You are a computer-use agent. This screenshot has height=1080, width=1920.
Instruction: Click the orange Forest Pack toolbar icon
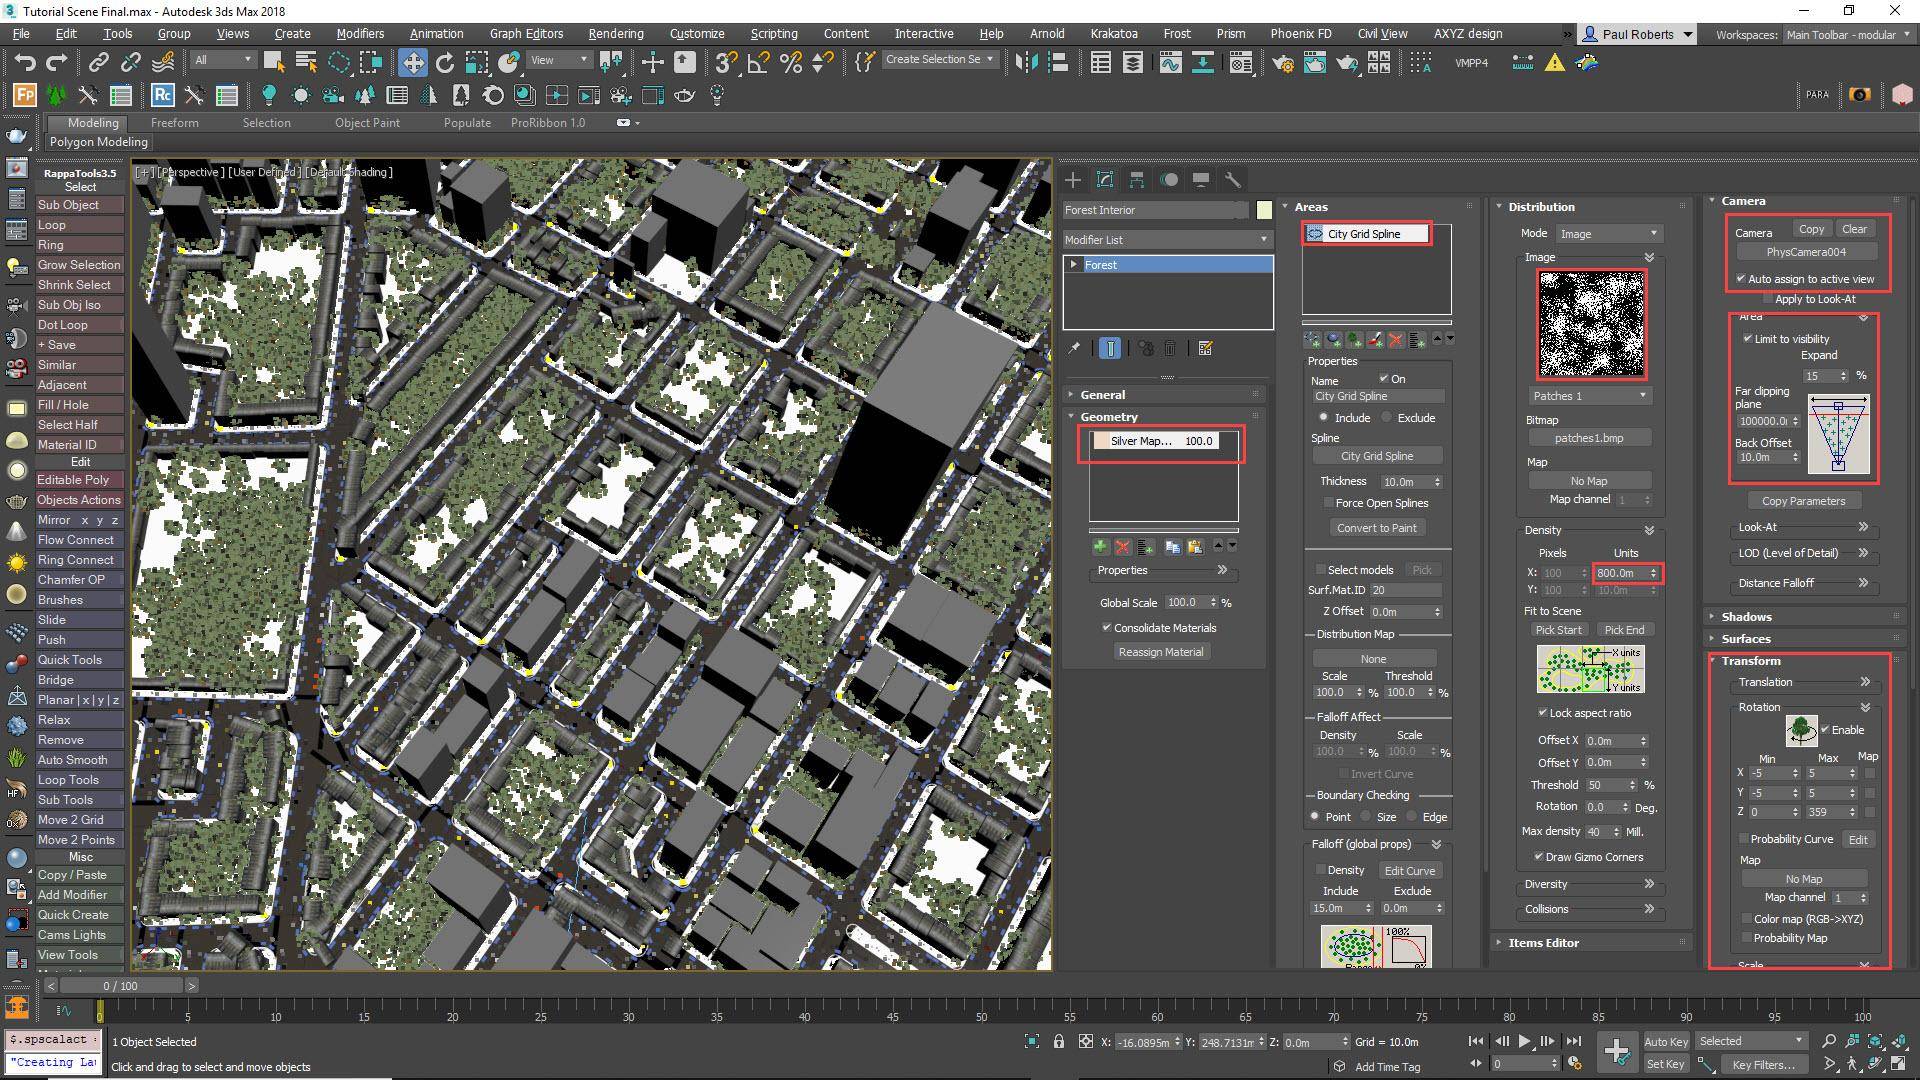(22, 95)
